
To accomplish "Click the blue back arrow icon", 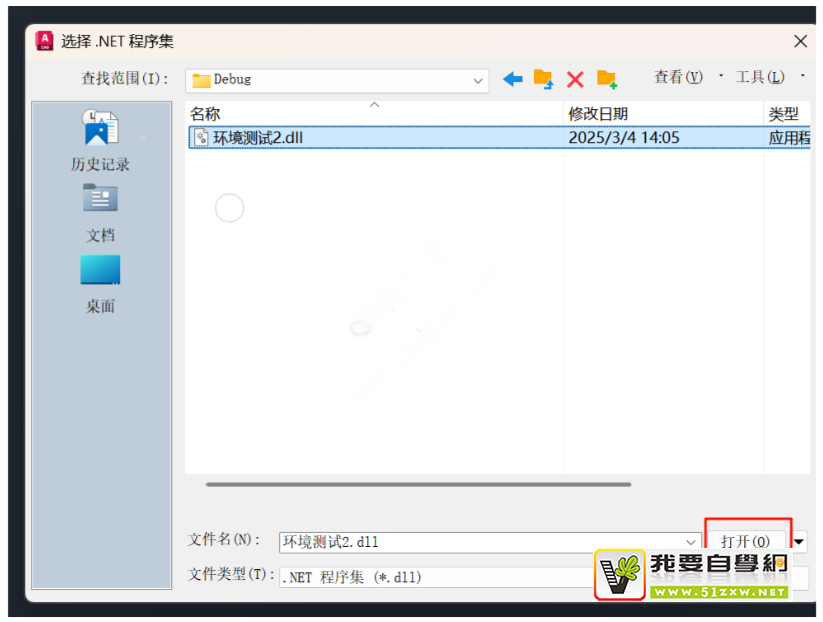I will pos(513,79).
